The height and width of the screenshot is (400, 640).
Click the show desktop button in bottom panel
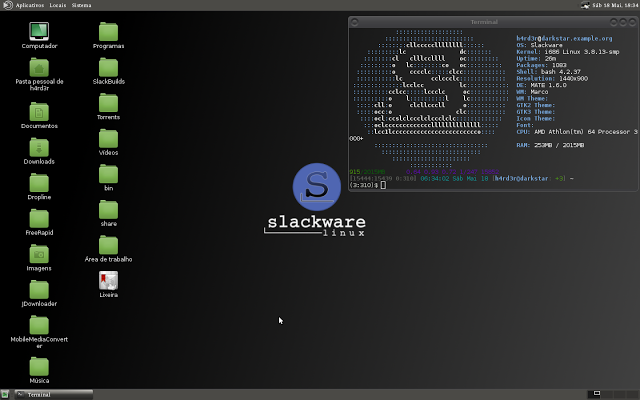point(5,394)
